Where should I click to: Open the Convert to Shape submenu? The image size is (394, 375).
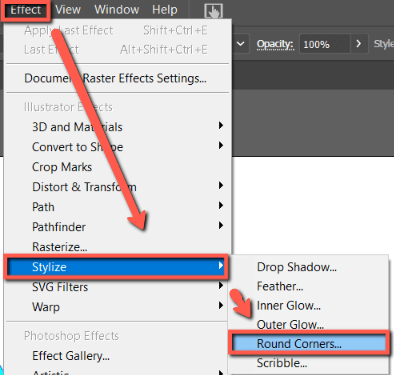click(117, 147)
